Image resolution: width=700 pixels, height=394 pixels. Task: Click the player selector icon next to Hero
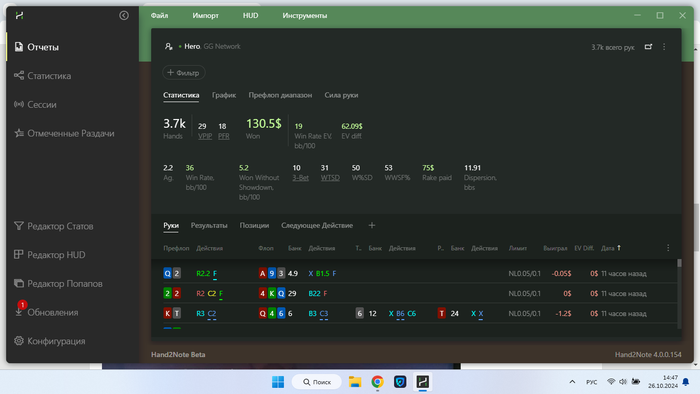[168, 46]
